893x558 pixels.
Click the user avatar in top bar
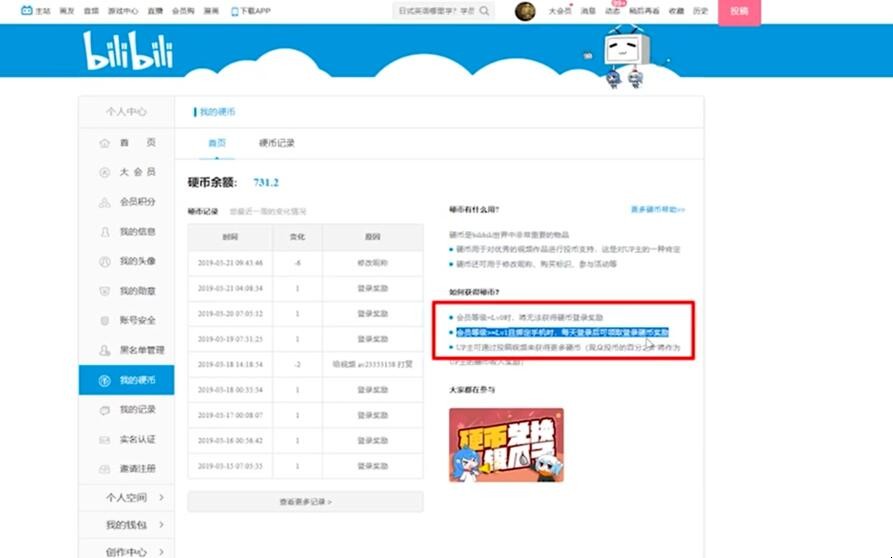tap(525, 11)
